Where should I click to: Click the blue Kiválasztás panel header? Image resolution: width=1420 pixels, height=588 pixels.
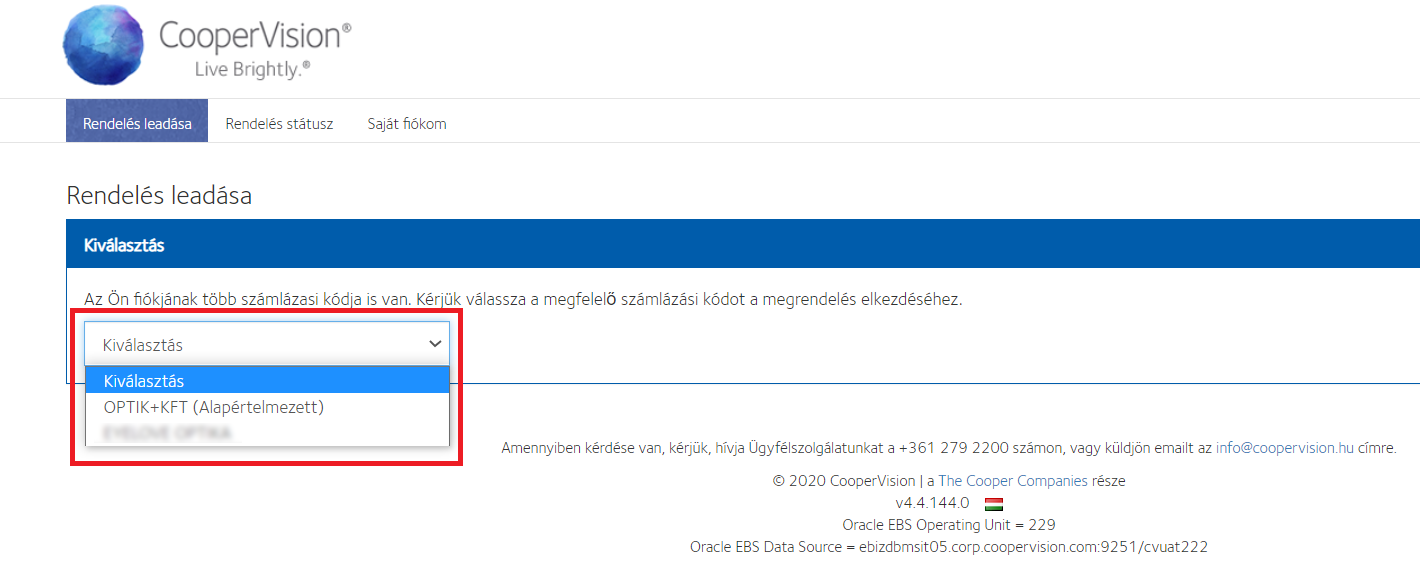coord(743,244)
